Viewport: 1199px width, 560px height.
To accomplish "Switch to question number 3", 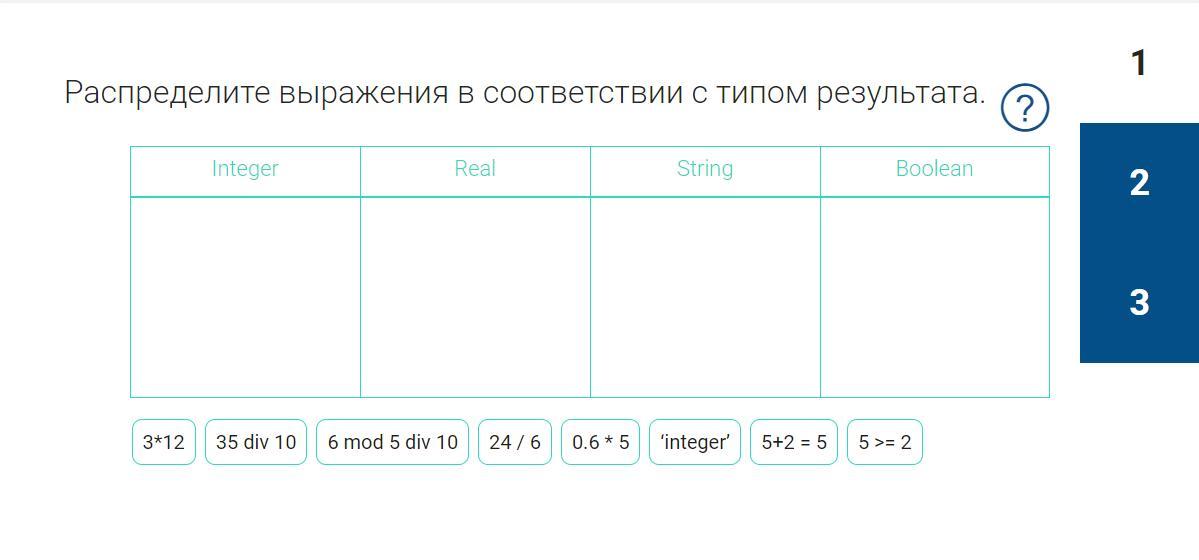I will tap(1139, 302).
